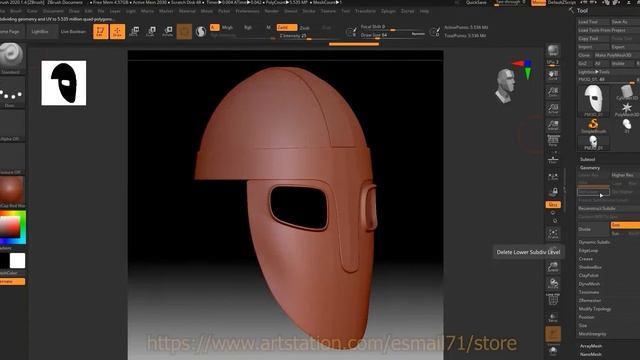
Task: Click the Load Tool button
Action: pyautogui.click(x=593, y=22)
